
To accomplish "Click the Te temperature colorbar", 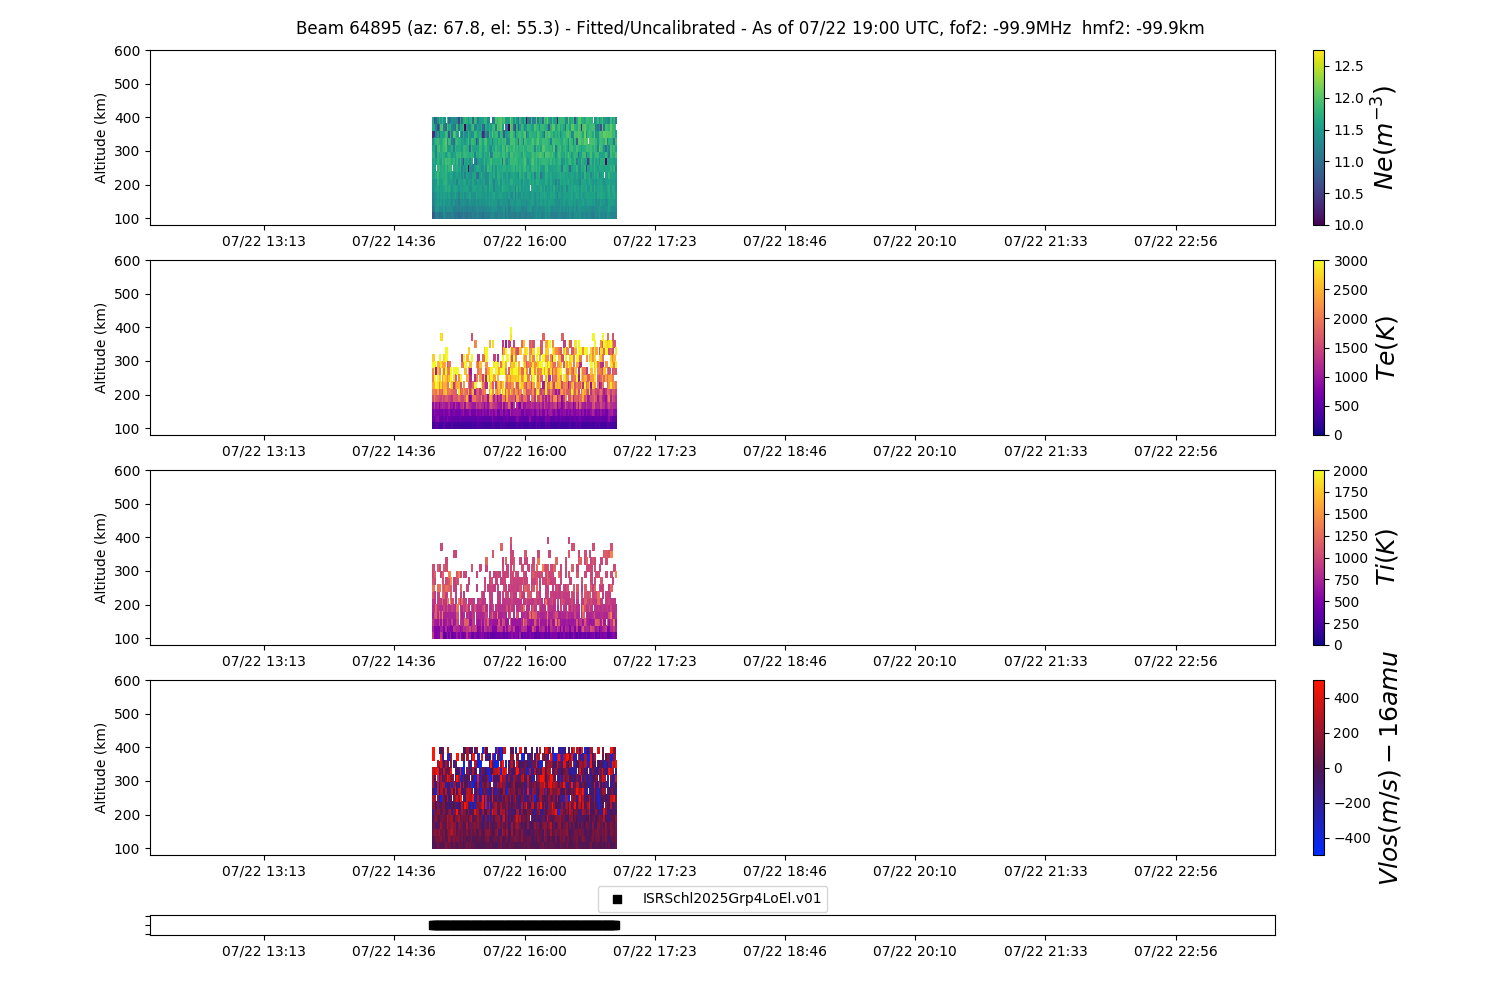I will (x=1318, y=348).
